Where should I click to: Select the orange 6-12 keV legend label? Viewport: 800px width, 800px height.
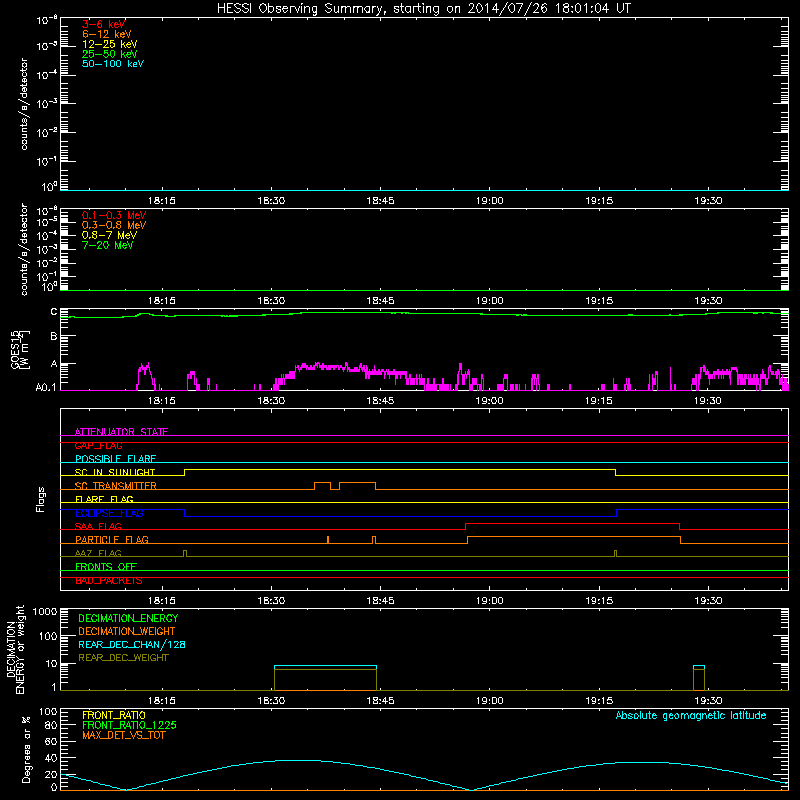(106, 34)
